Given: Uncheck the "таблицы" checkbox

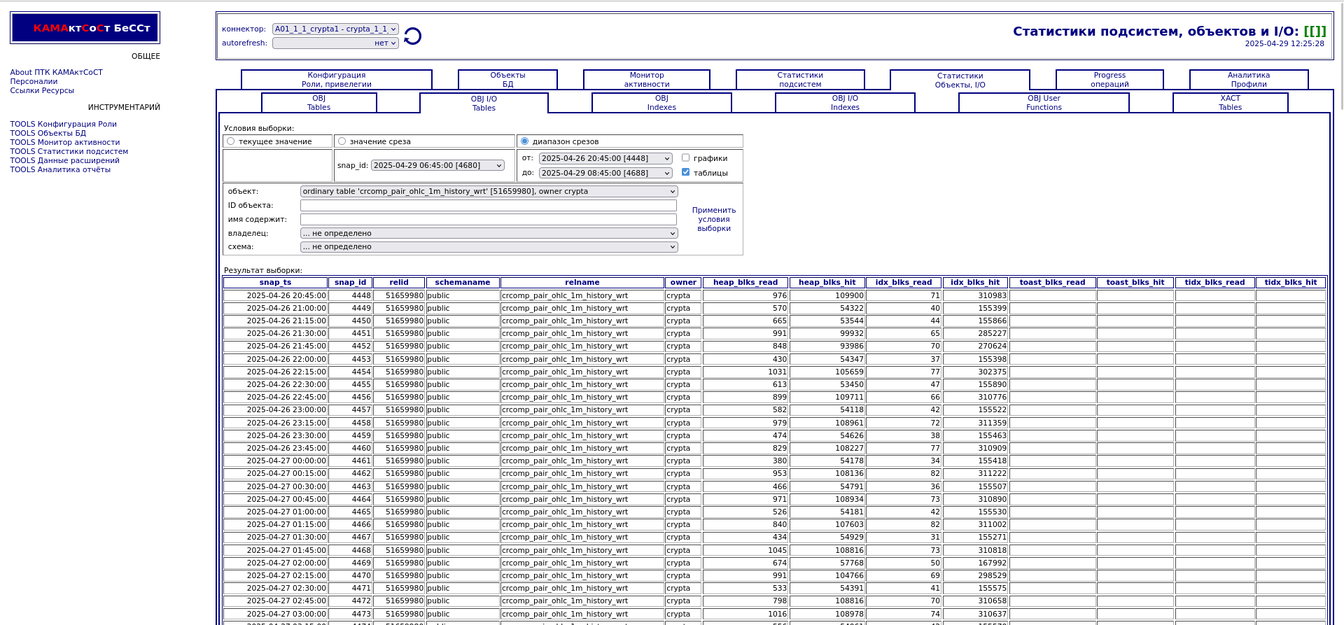Looking at the screenshot, I should pyautogui.click(x=685, y=172).
